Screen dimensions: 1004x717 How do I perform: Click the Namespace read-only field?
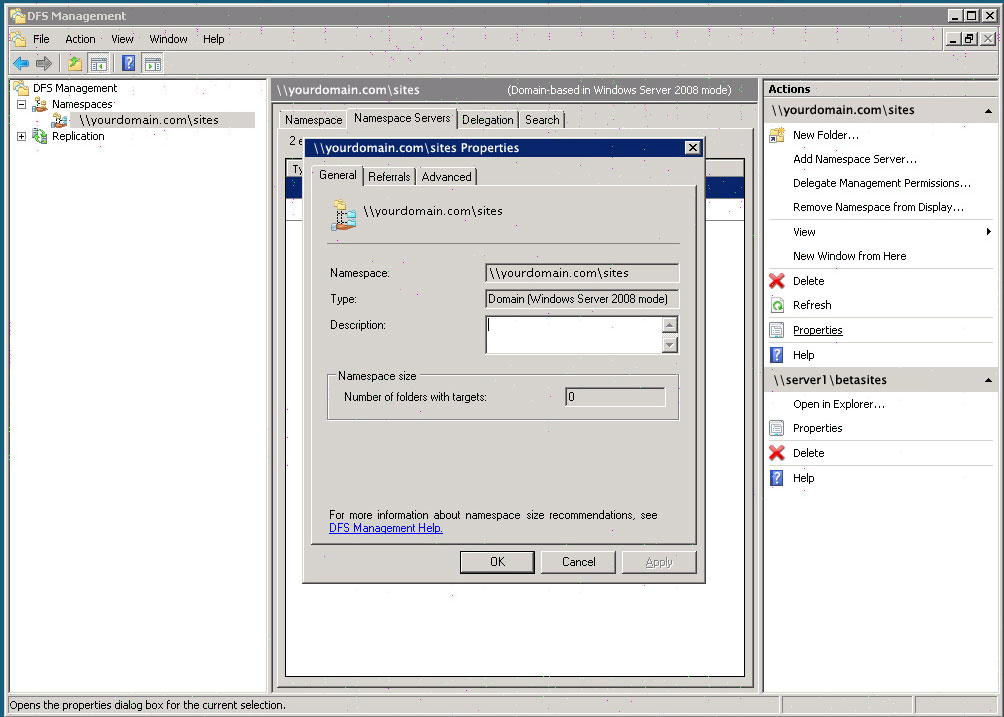click(582, 273)
